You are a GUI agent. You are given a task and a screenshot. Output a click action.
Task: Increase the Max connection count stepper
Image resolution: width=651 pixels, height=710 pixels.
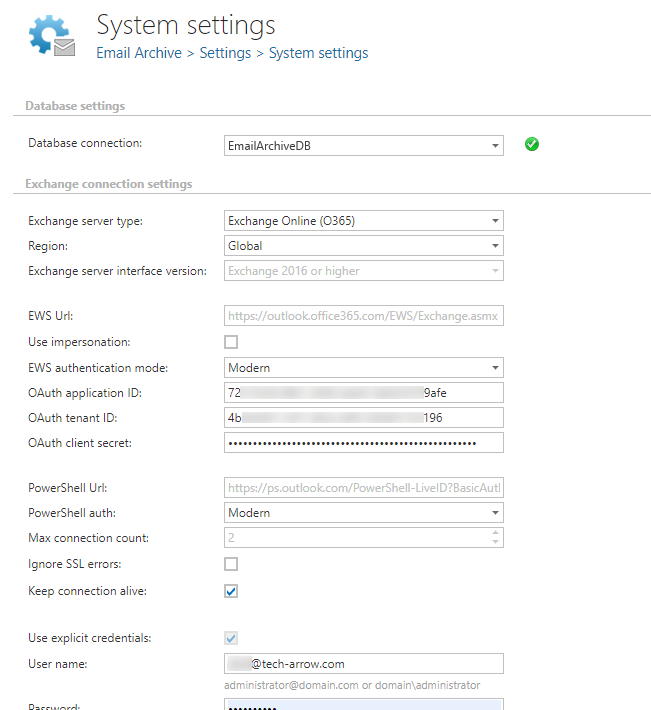[x=495, y=534]
